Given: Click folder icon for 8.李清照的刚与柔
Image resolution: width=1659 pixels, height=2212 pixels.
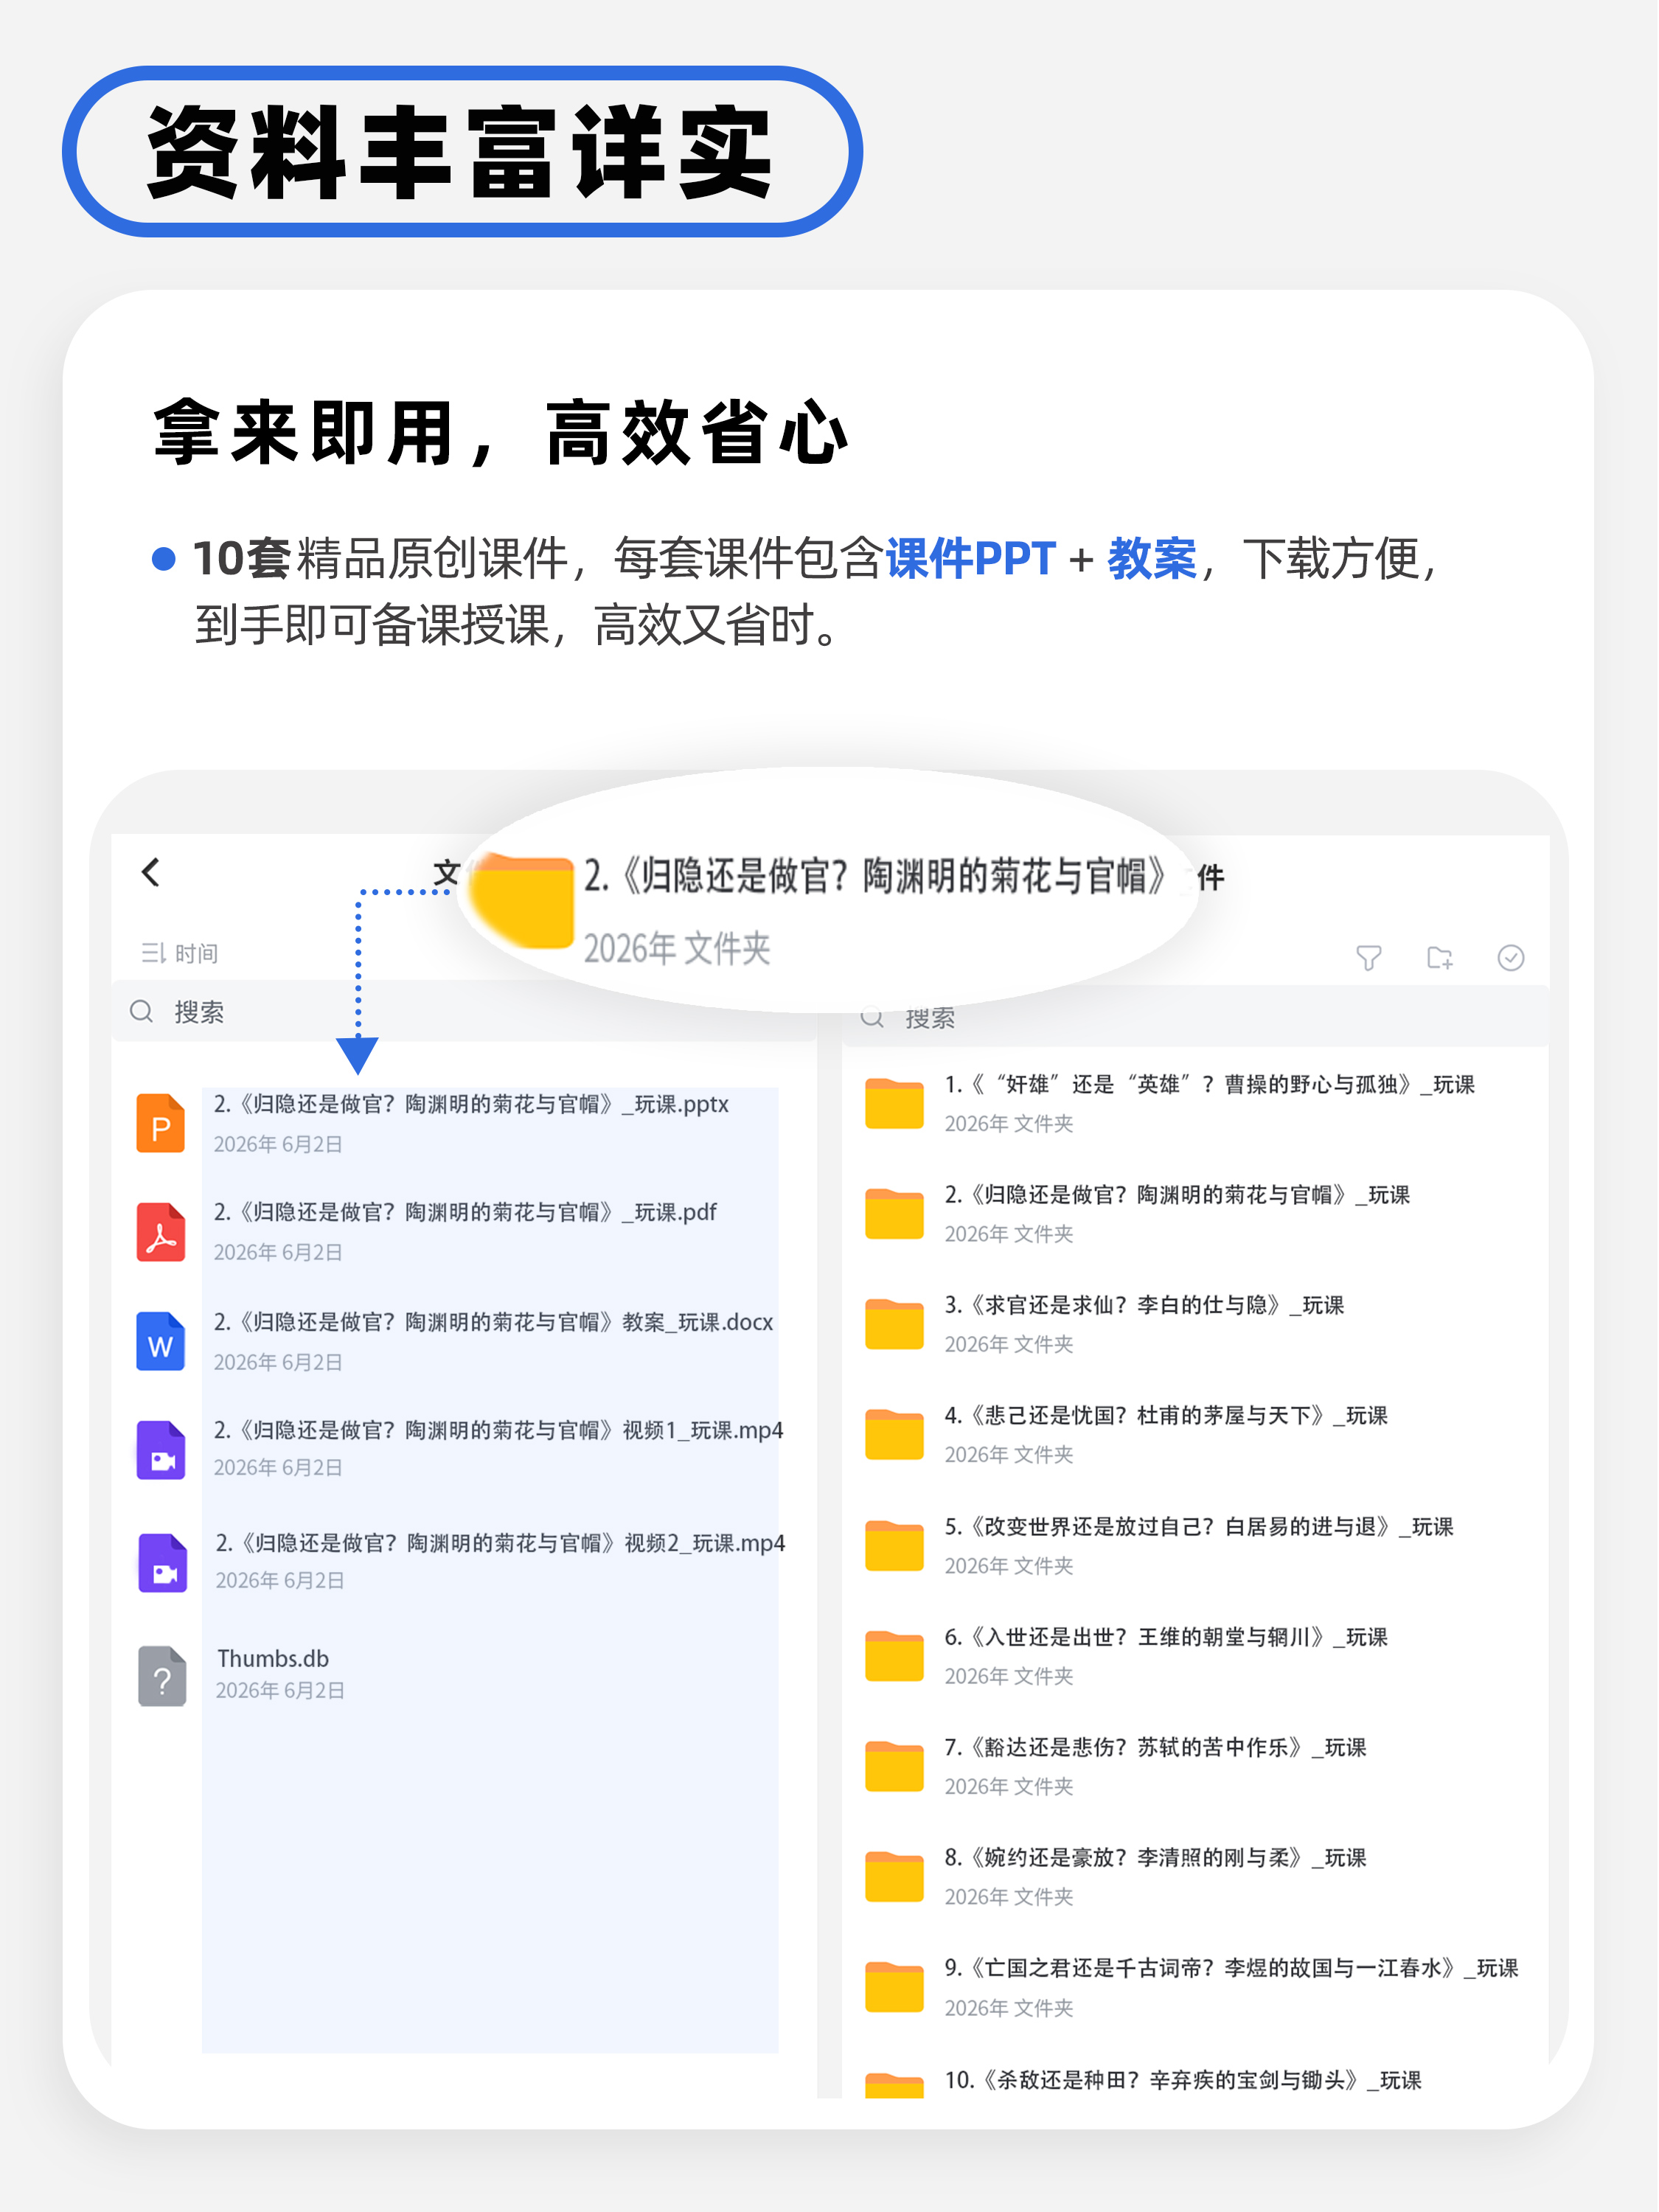Looking at the screenshot, I should (x=895, y=1877).
